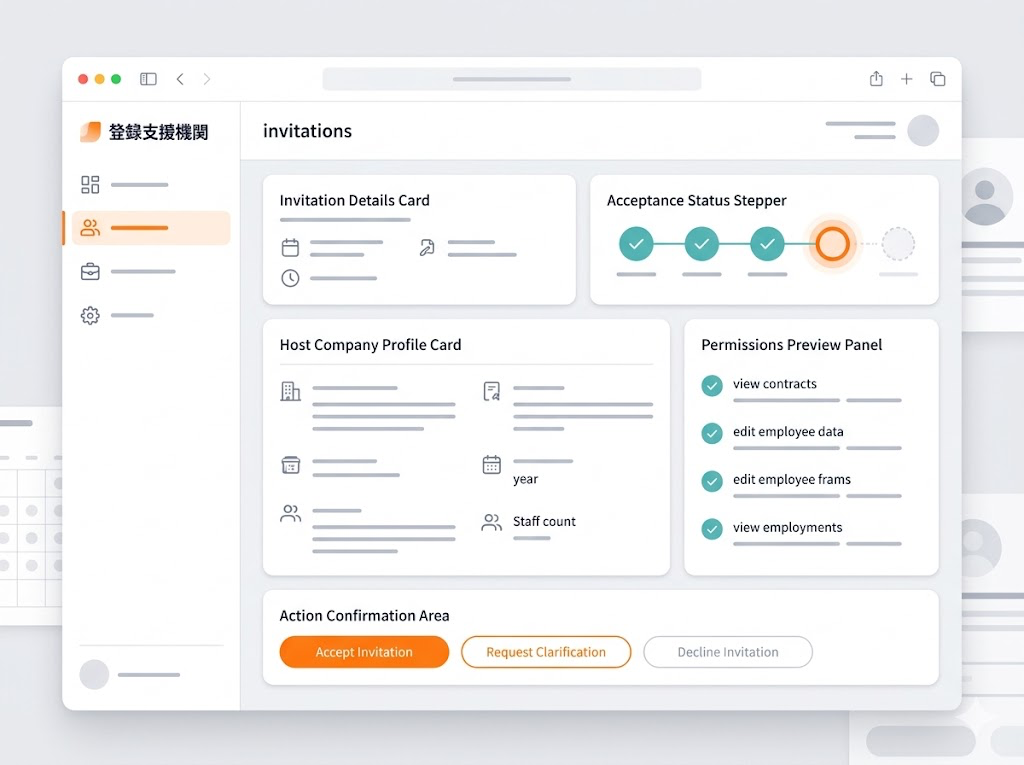
Task: Click the storefront icon in Host Company Profile
Action: pyautogui.click(x=291, y=465)
